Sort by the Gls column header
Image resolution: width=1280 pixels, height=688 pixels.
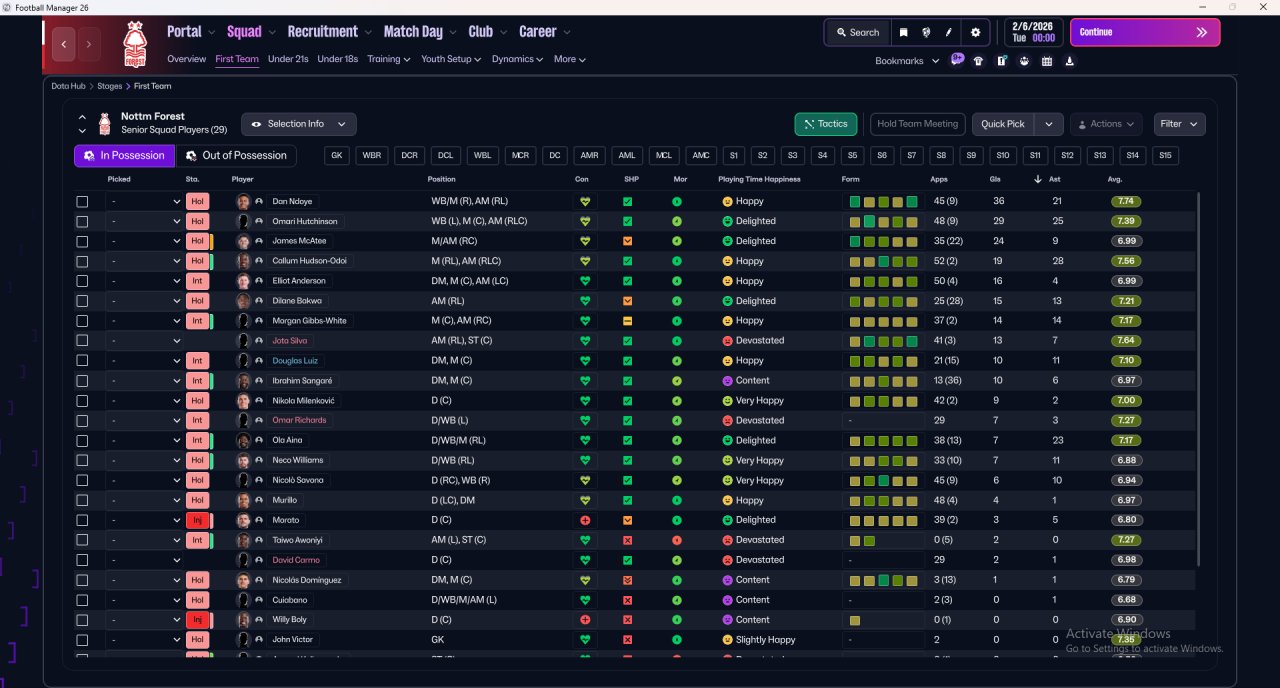coord(996,179)
